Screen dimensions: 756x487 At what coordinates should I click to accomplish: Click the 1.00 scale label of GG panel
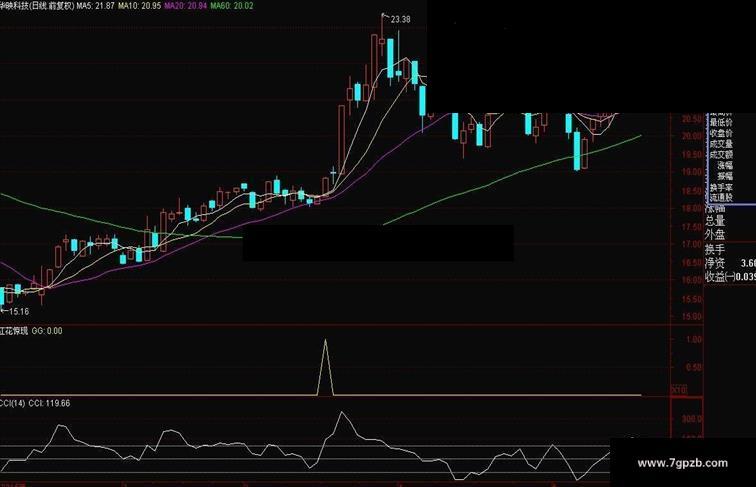(x=694, y=339)
